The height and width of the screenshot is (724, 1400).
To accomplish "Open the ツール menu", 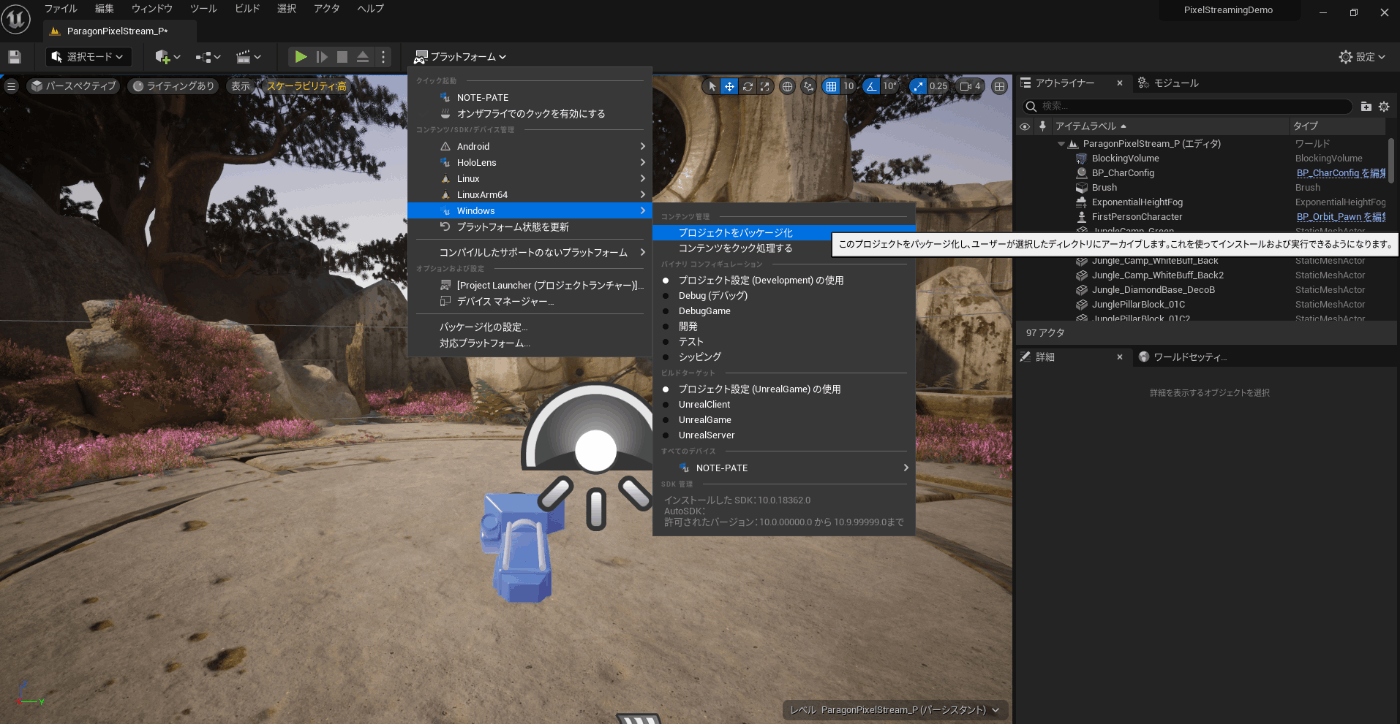I will pos(203,8).
